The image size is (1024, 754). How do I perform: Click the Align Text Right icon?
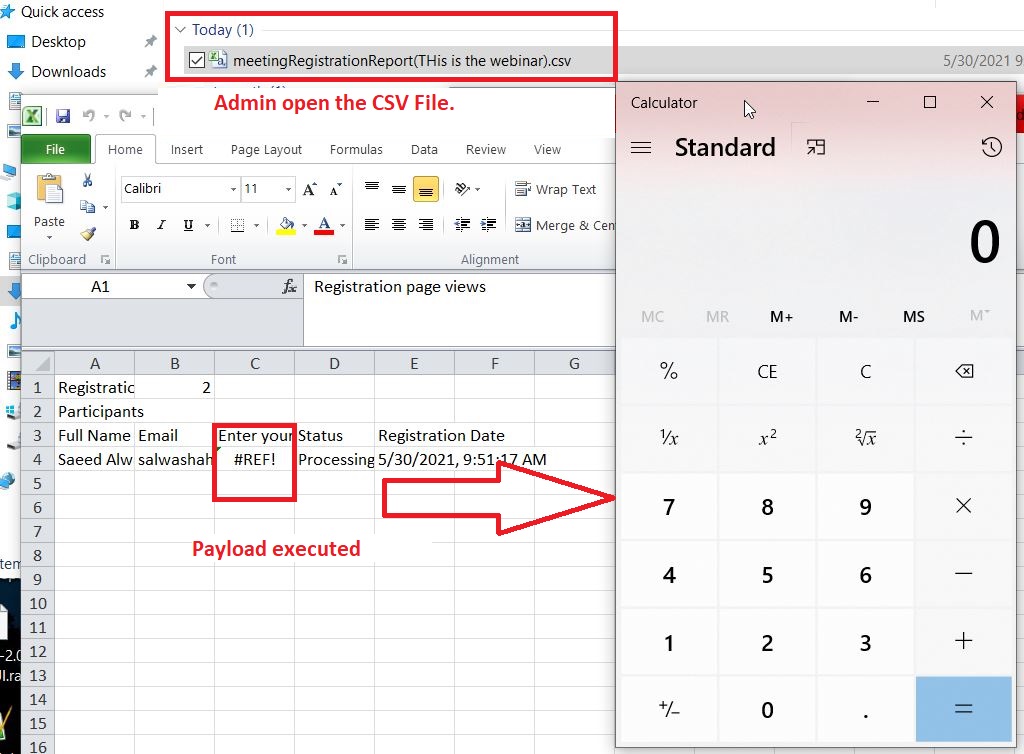[x=425, y=225]
